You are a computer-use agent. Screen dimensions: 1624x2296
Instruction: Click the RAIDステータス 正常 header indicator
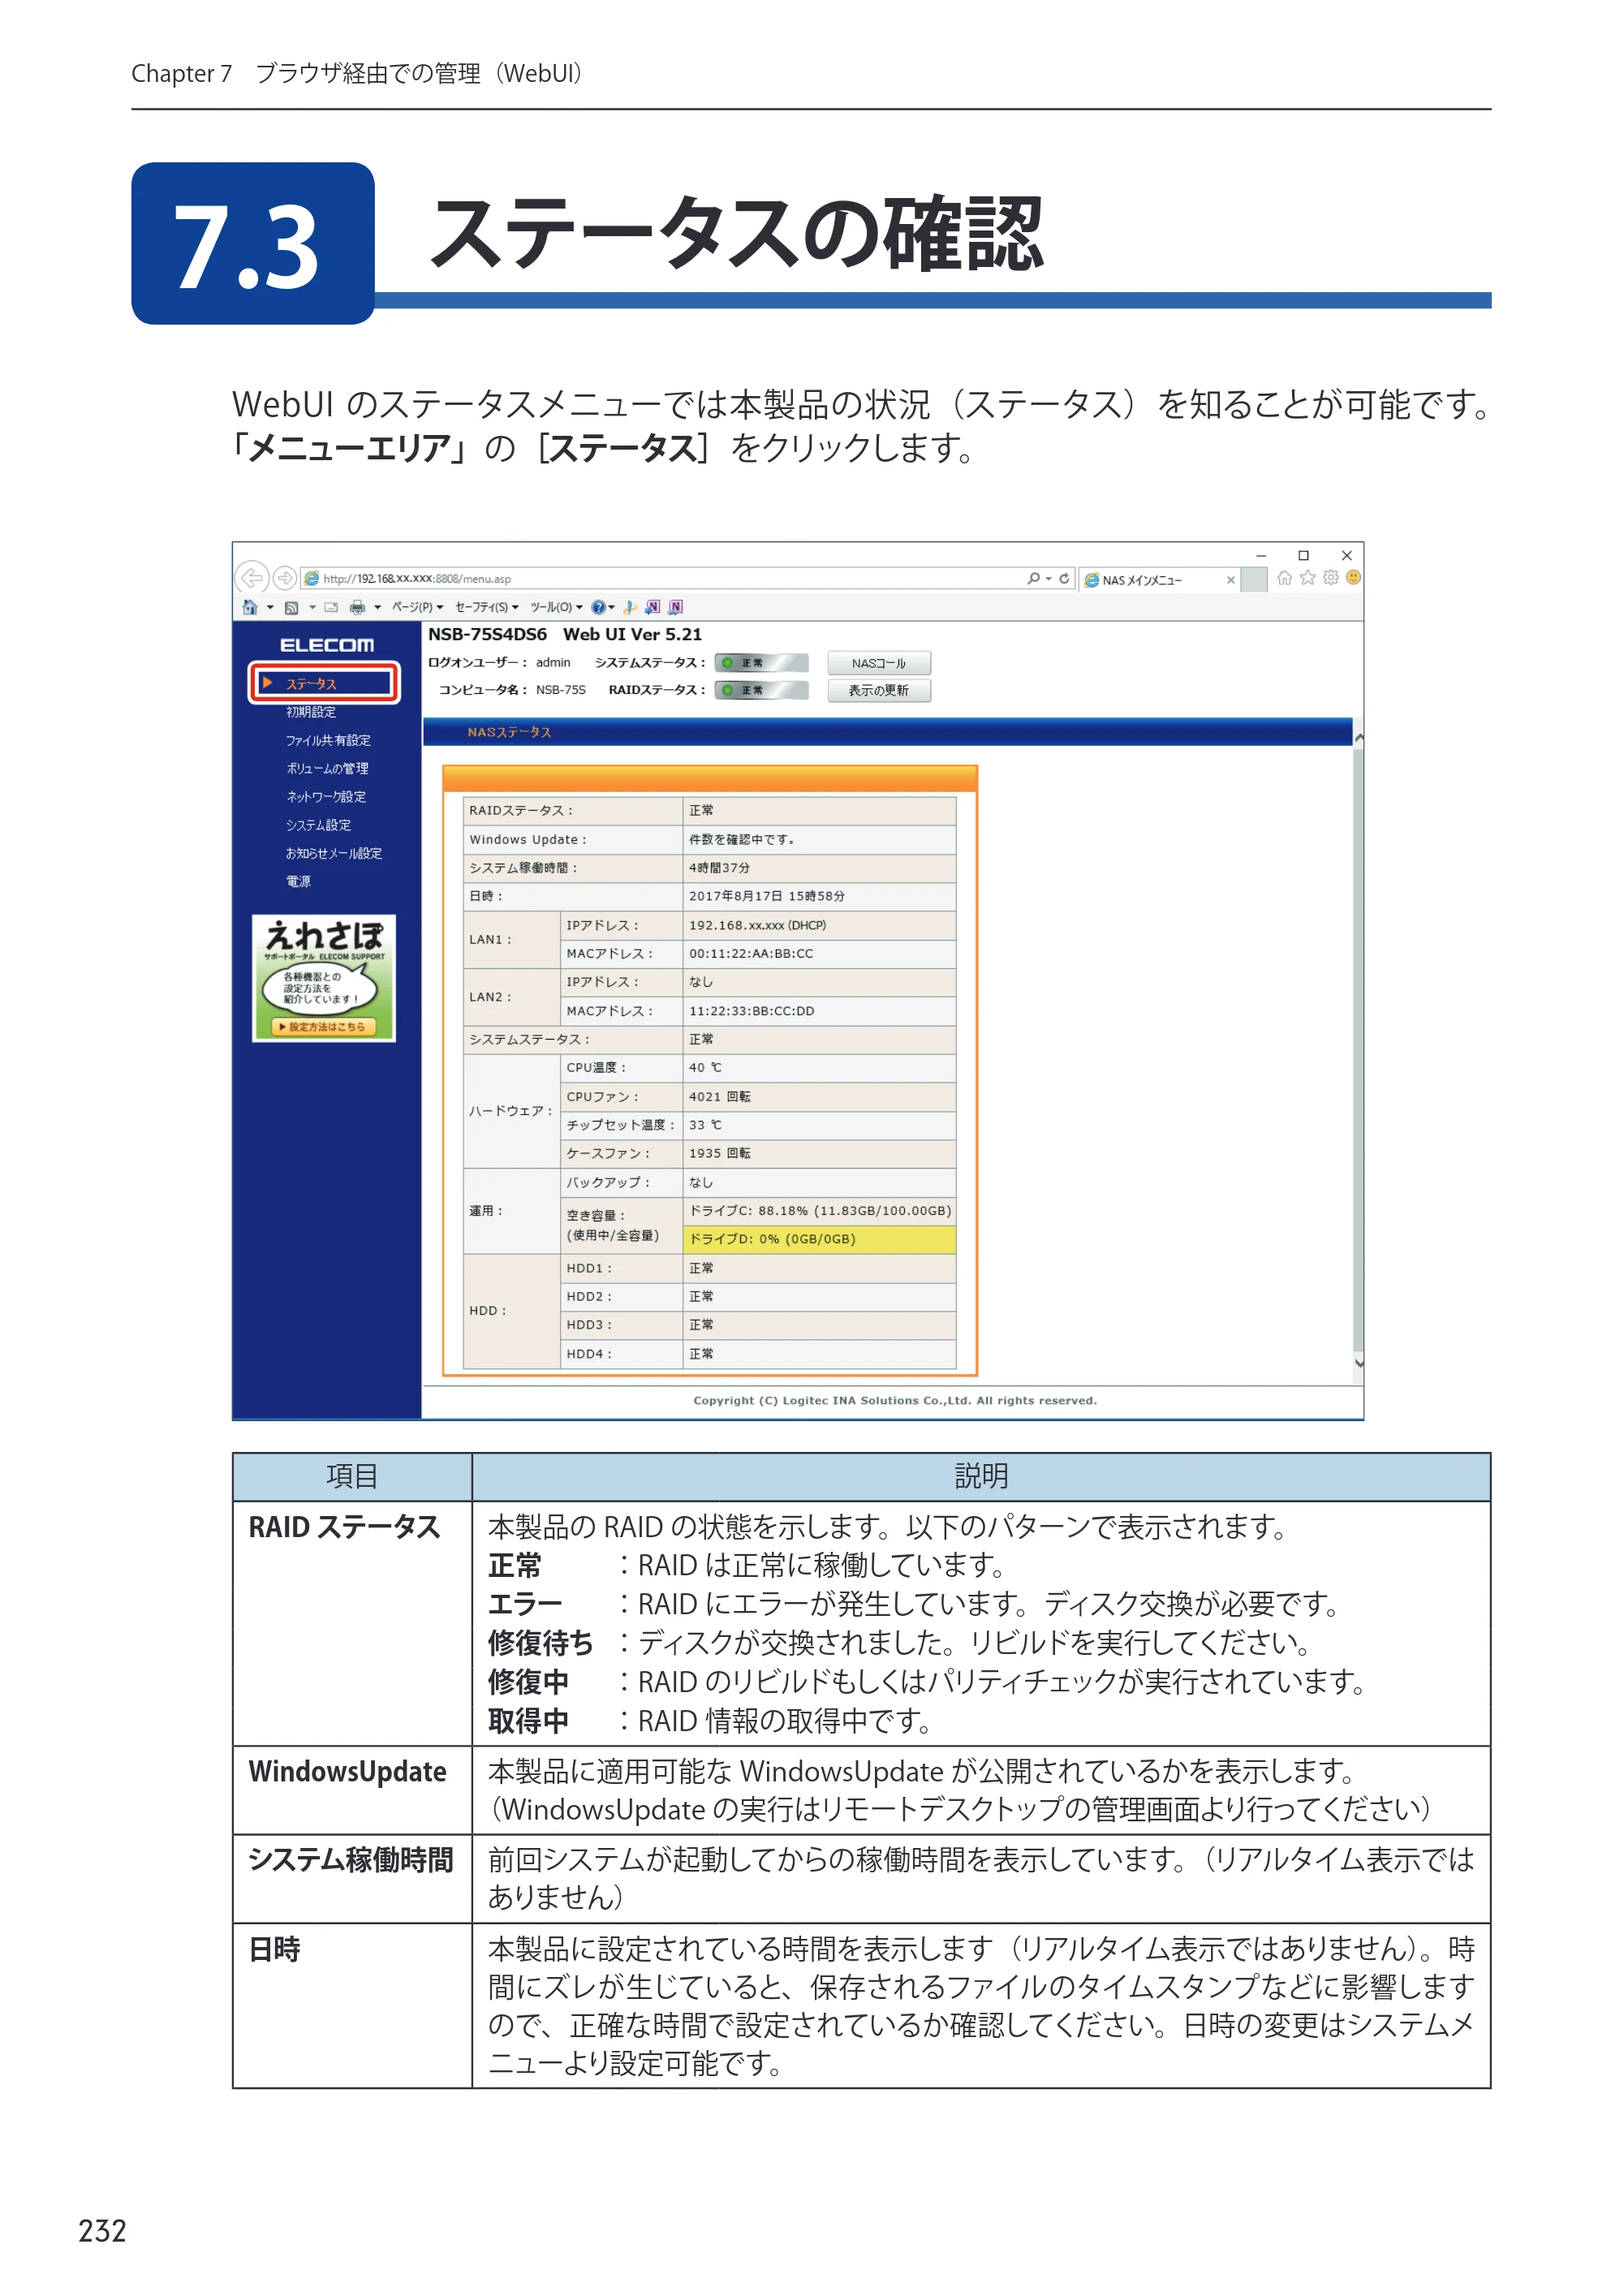coord(761,690)
